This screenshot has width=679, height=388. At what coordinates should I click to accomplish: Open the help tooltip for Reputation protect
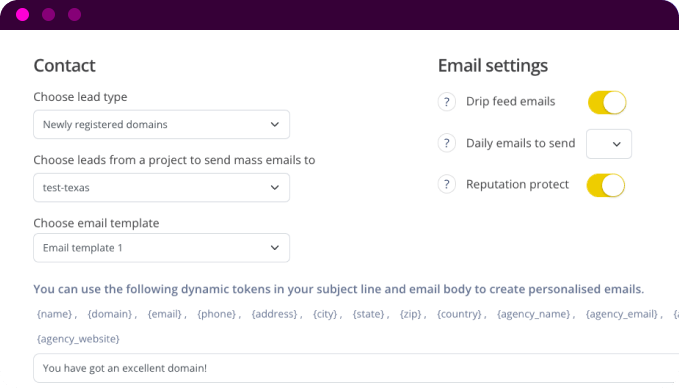point(446,184)
